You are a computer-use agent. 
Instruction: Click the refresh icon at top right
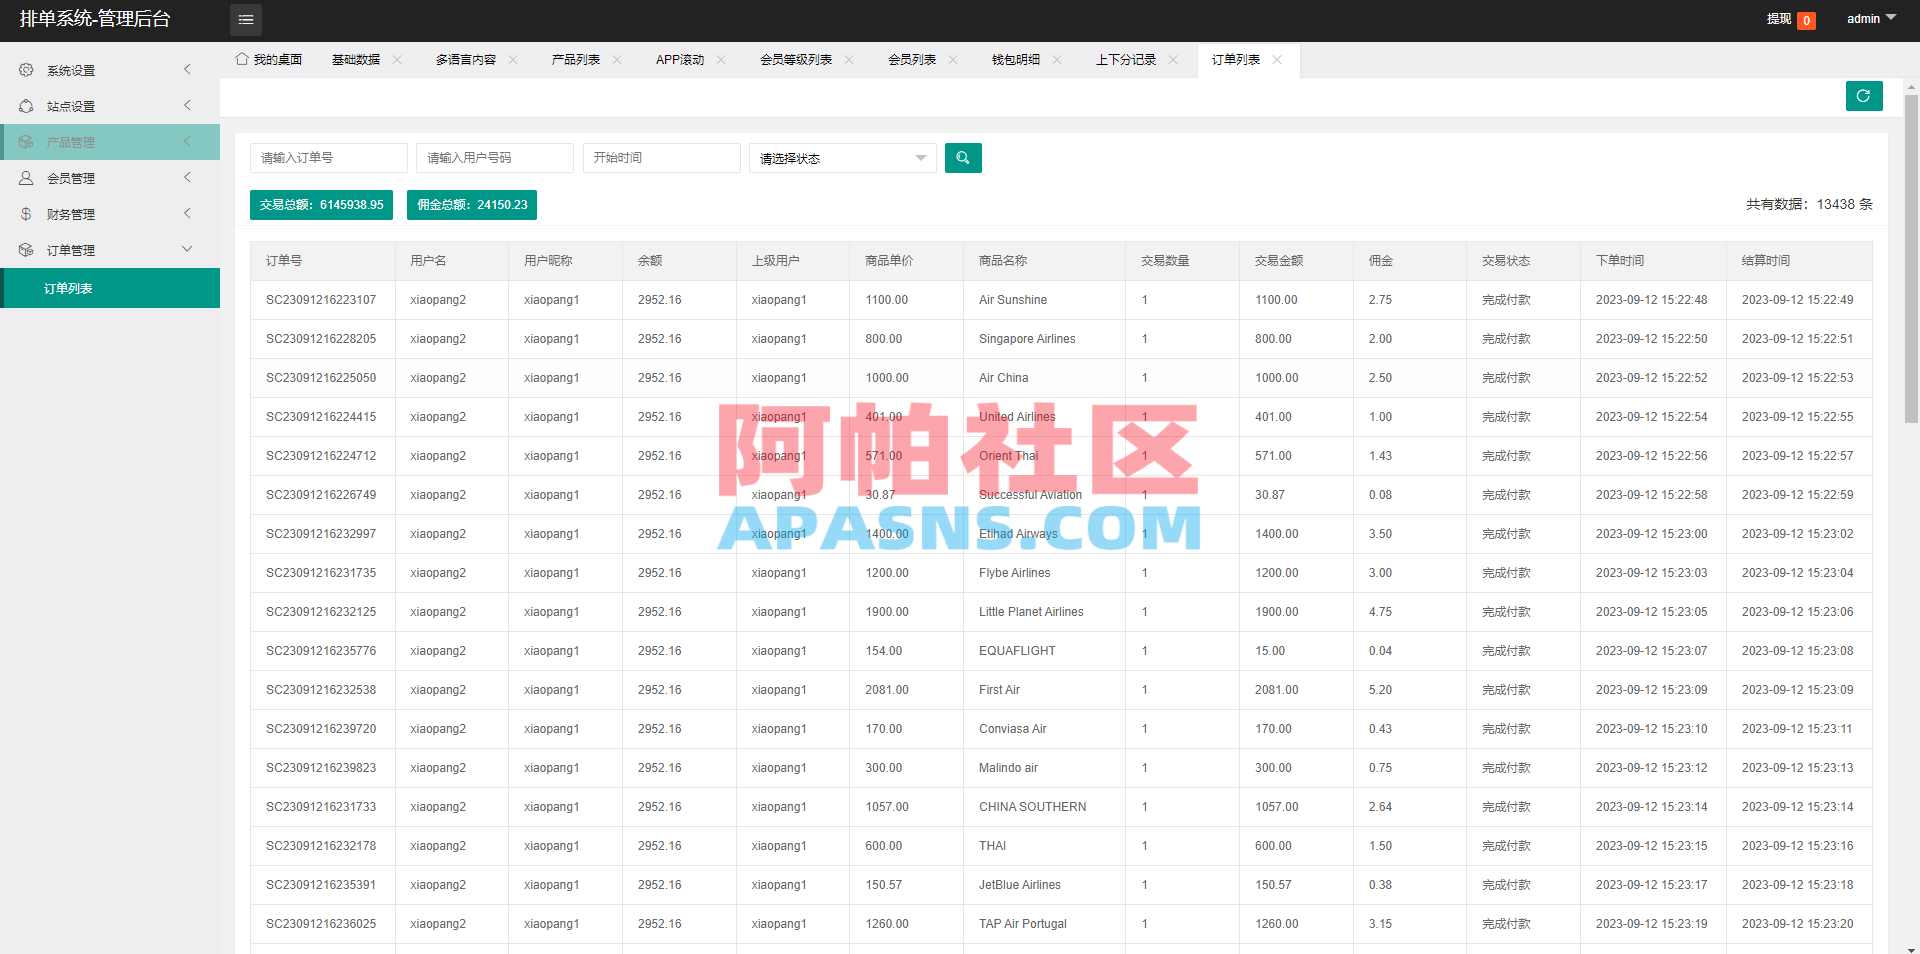pos(1863,96)
